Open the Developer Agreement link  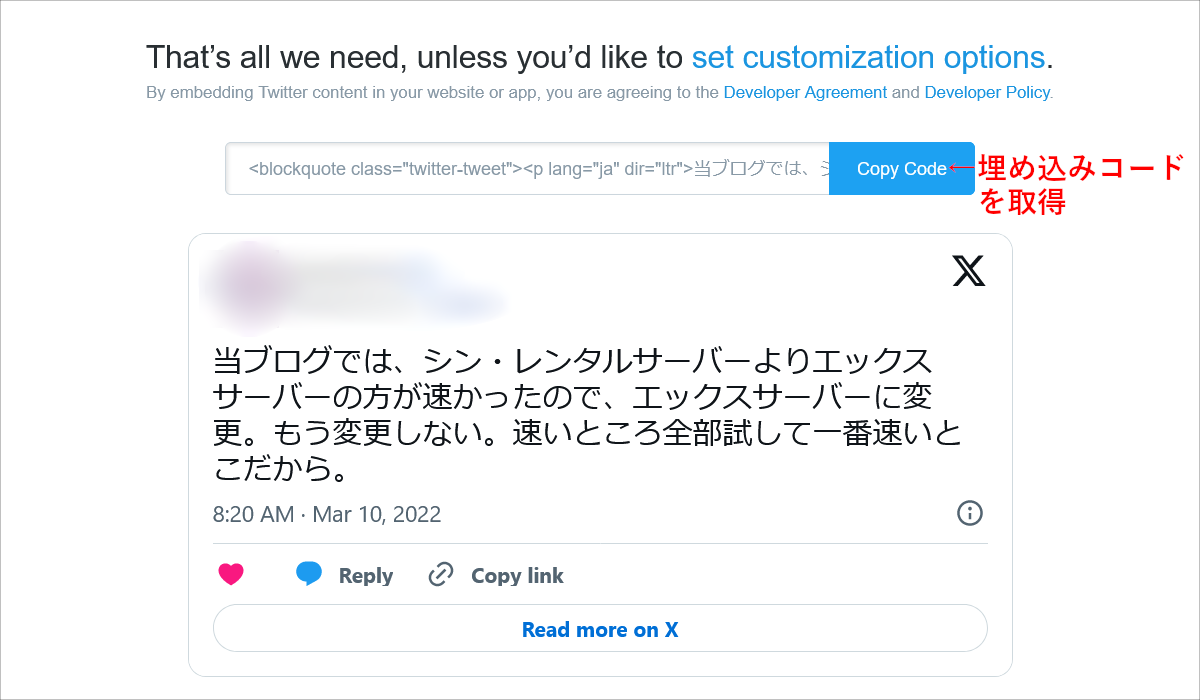pyautogui.click(x=805, y=92)
